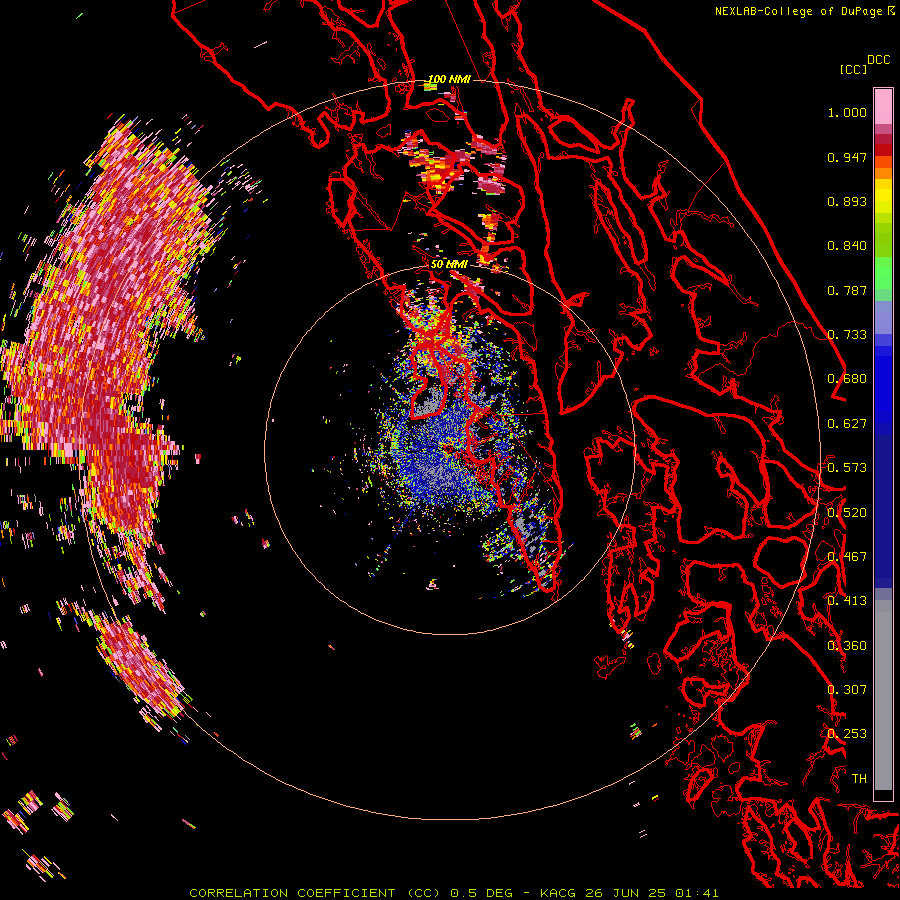Click the DCC product label
Image resolution: width=900 pixels, height=900 pixels.
pyautogui.click(x=878, y=60)
